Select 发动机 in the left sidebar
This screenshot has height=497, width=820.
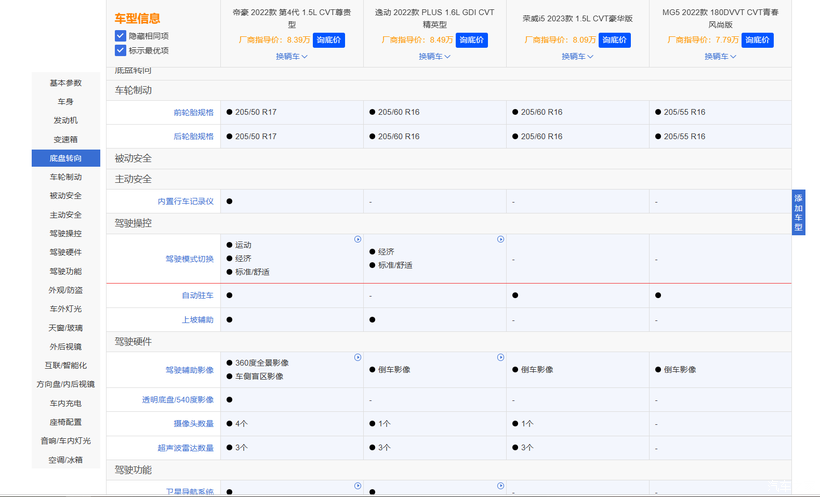[x=65, y=120]
